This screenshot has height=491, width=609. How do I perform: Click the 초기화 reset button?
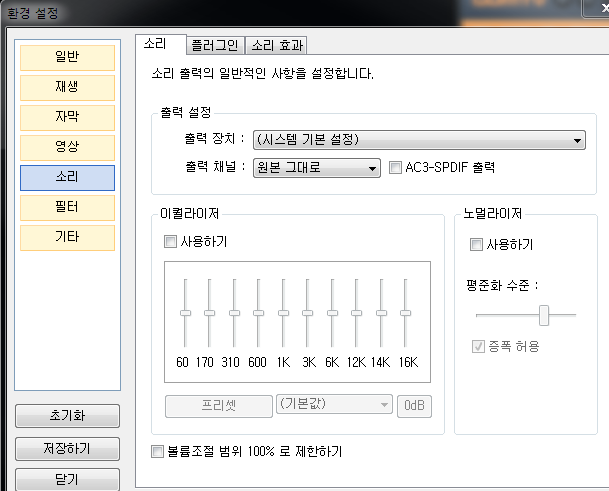pyautogui.click(x=67, y=416)
